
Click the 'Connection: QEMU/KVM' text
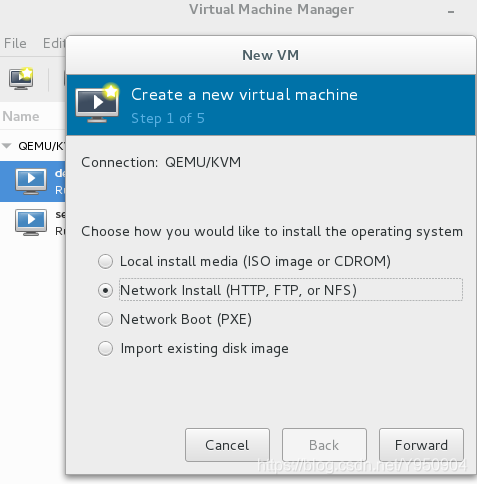pos(161,163)
